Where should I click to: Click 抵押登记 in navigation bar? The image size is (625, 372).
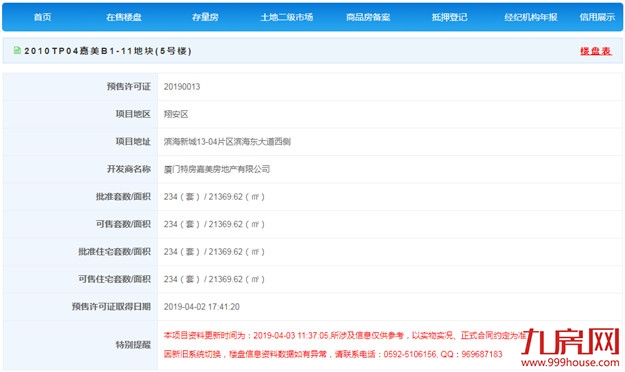(449, 17)
